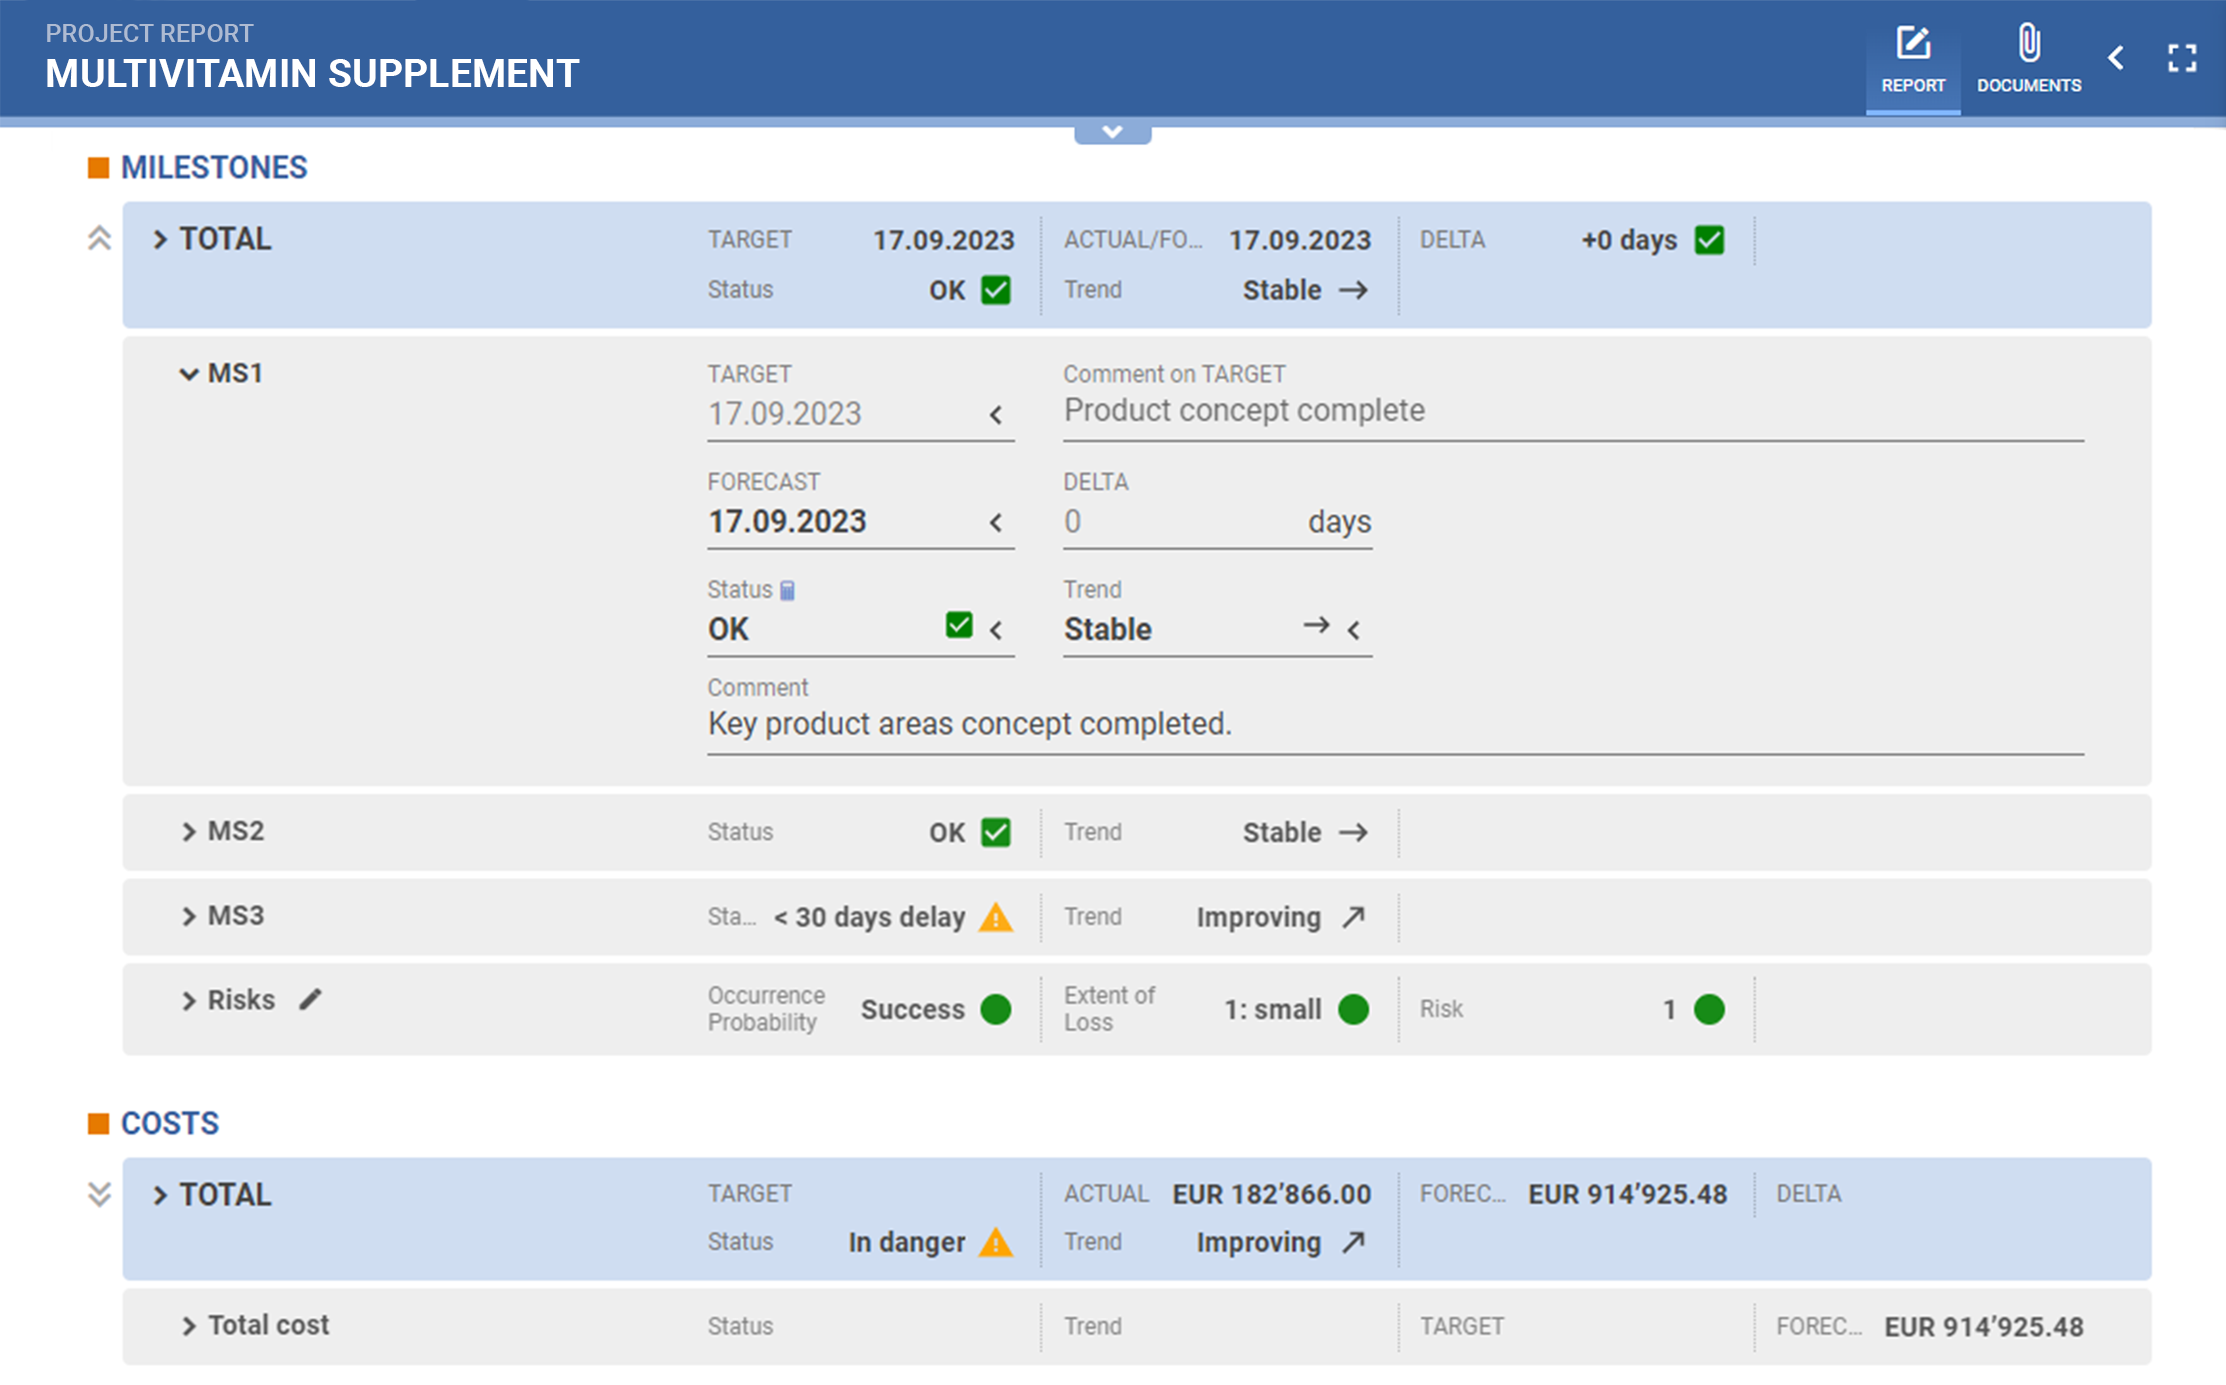Expand the MS2 milestone
The width and height of the screenshot is (2226, 1385).
[x=188, y=832]
